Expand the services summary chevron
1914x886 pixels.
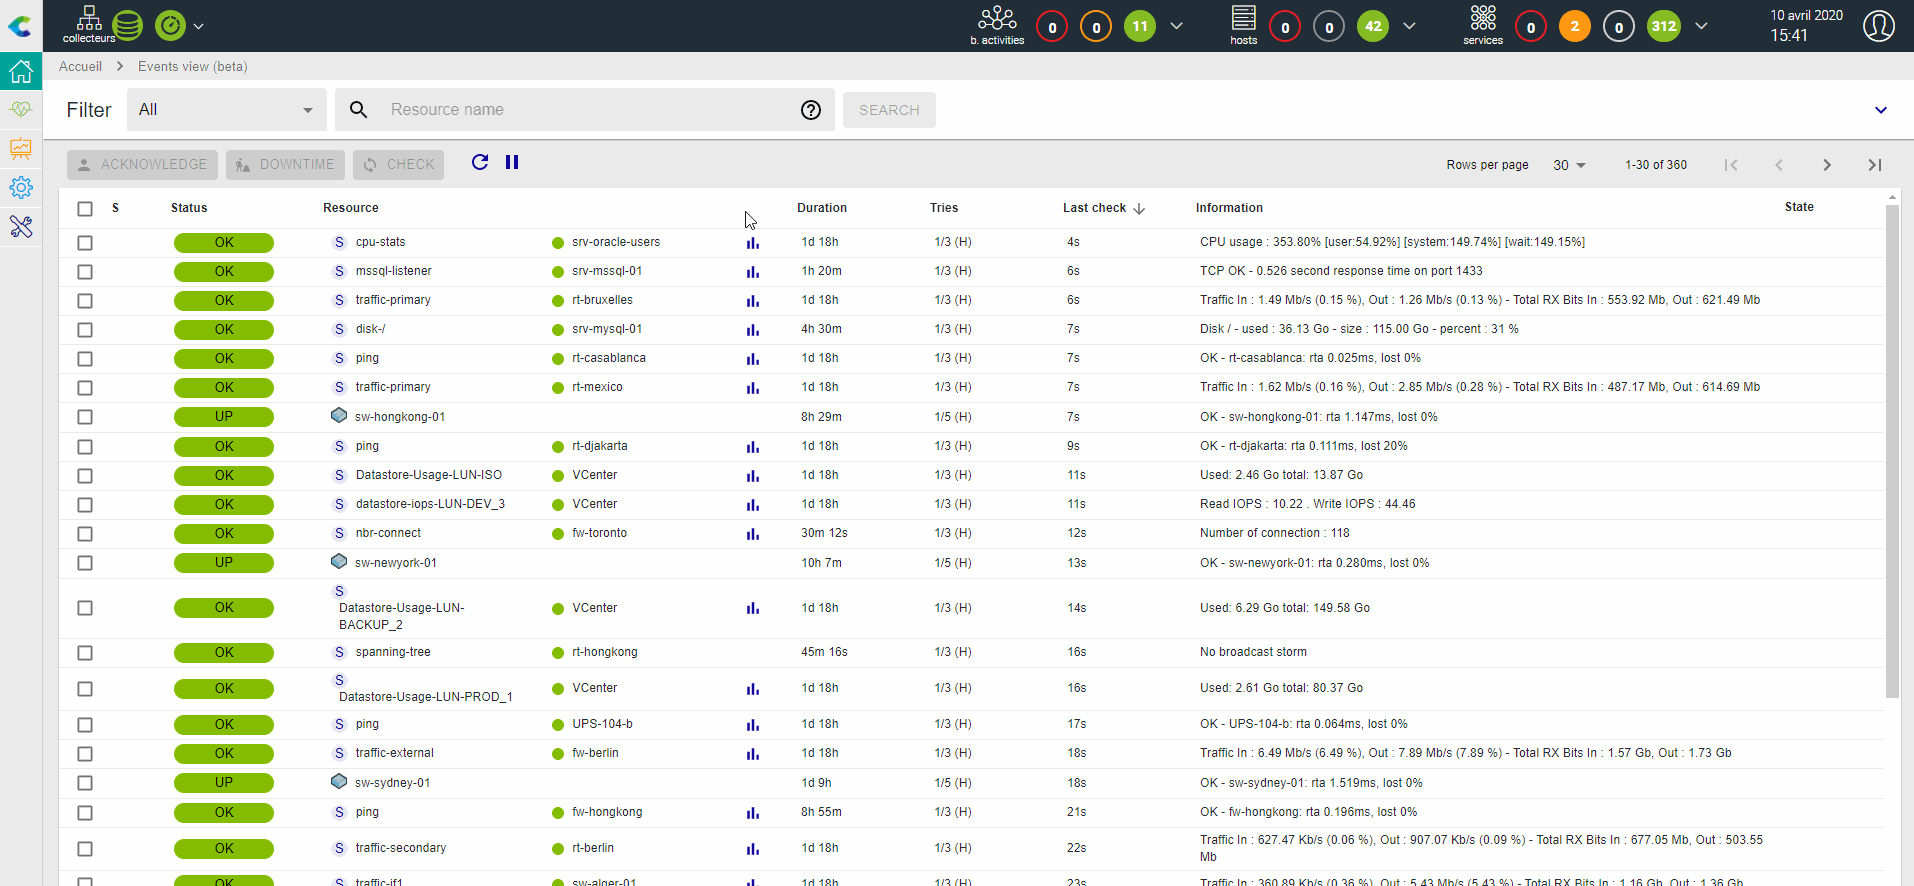pos(1701,26)
